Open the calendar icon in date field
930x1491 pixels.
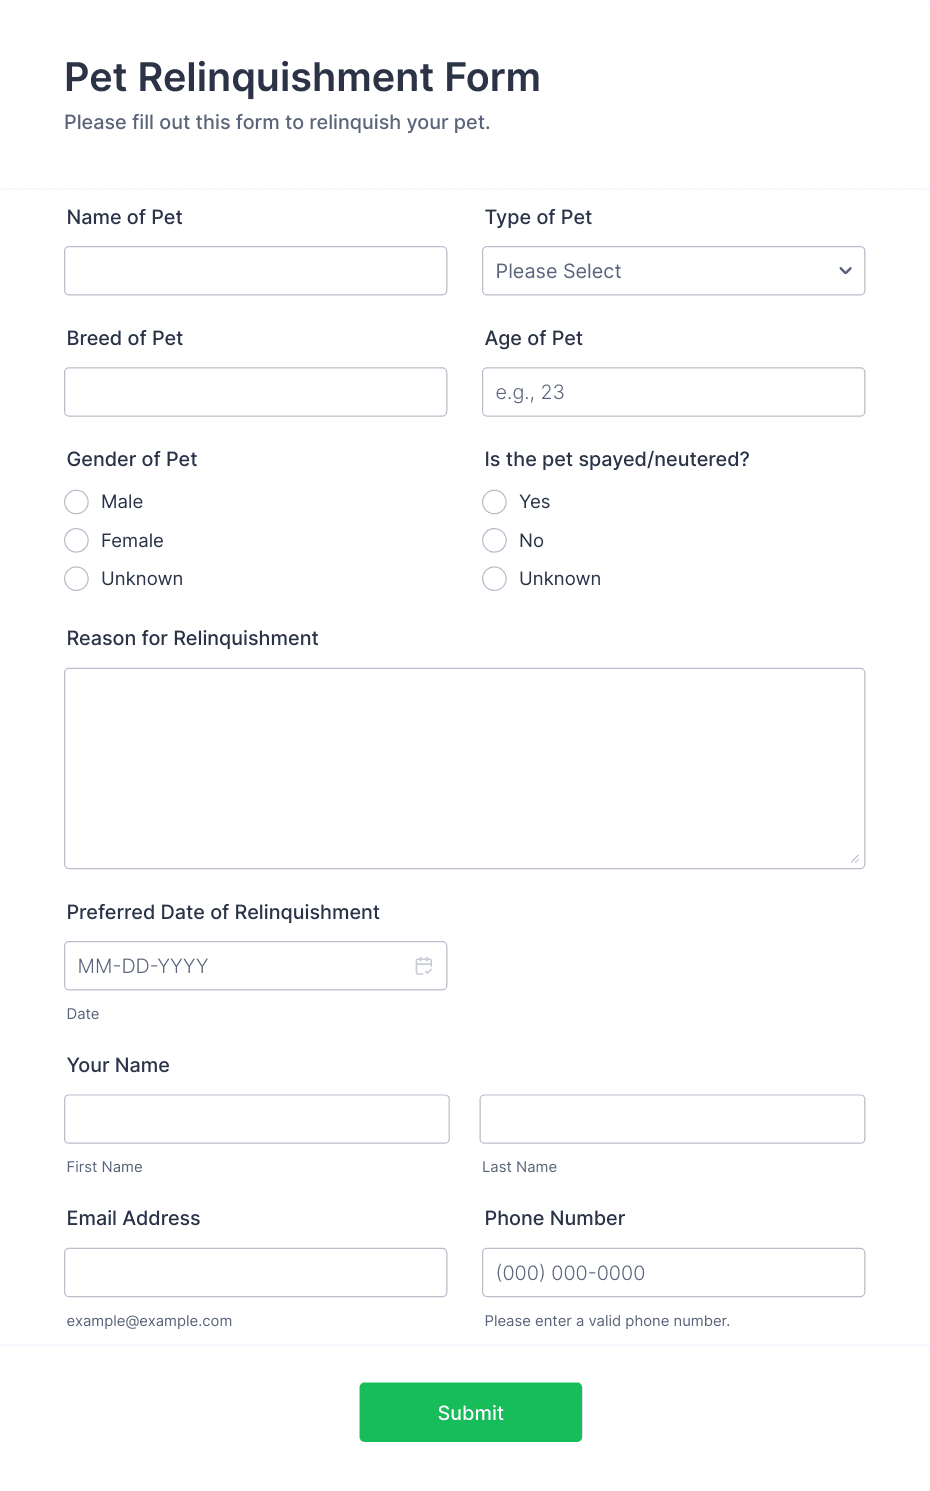(x=424, y=966)
